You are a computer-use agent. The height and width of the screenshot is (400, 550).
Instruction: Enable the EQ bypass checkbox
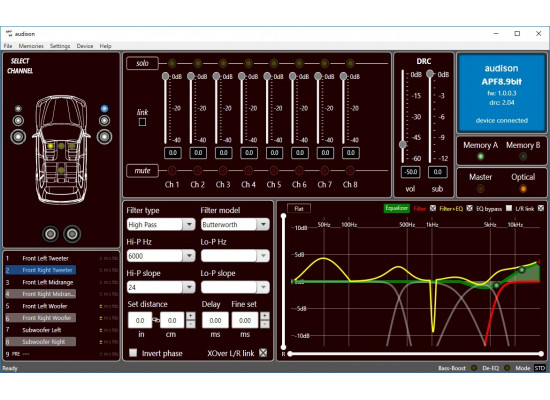pos(509,208)
